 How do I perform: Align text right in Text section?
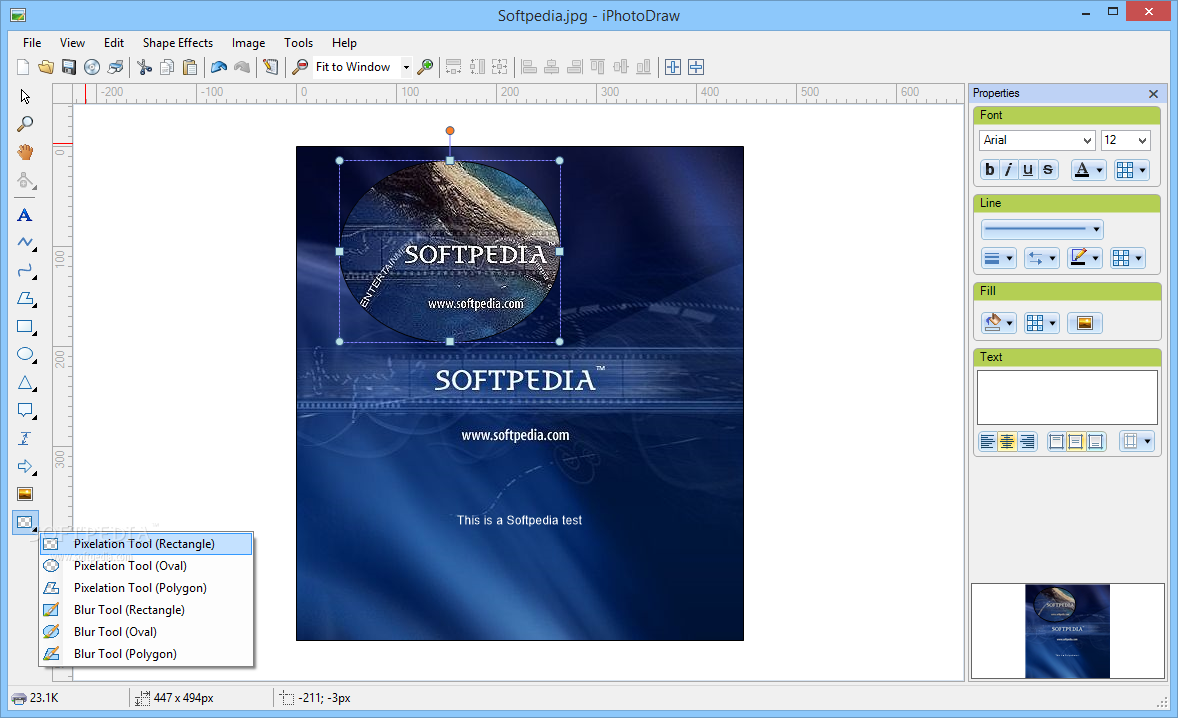[1027, 442]
